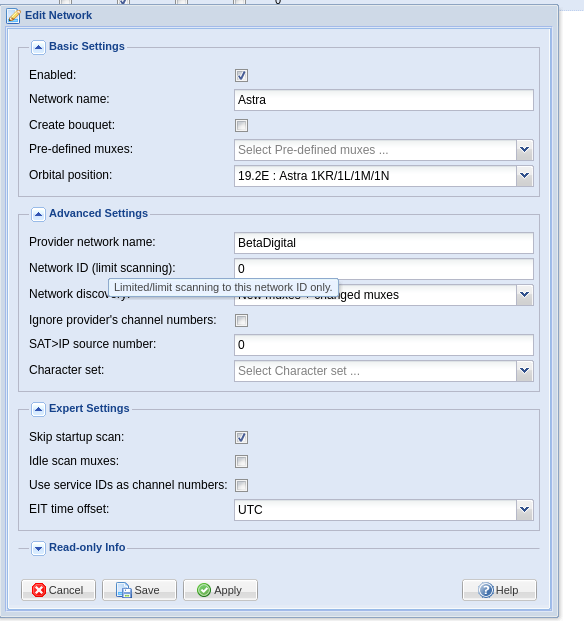584x633 pixels.
Task: Open the Orbital position dropdown arrow
Action: tap(525, 176)
